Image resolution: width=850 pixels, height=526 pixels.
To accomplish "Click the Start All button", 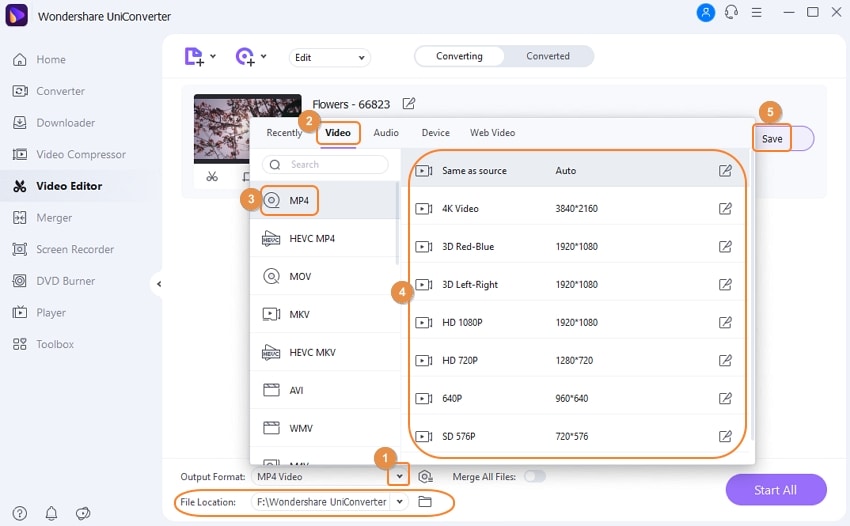I will 776,490.
